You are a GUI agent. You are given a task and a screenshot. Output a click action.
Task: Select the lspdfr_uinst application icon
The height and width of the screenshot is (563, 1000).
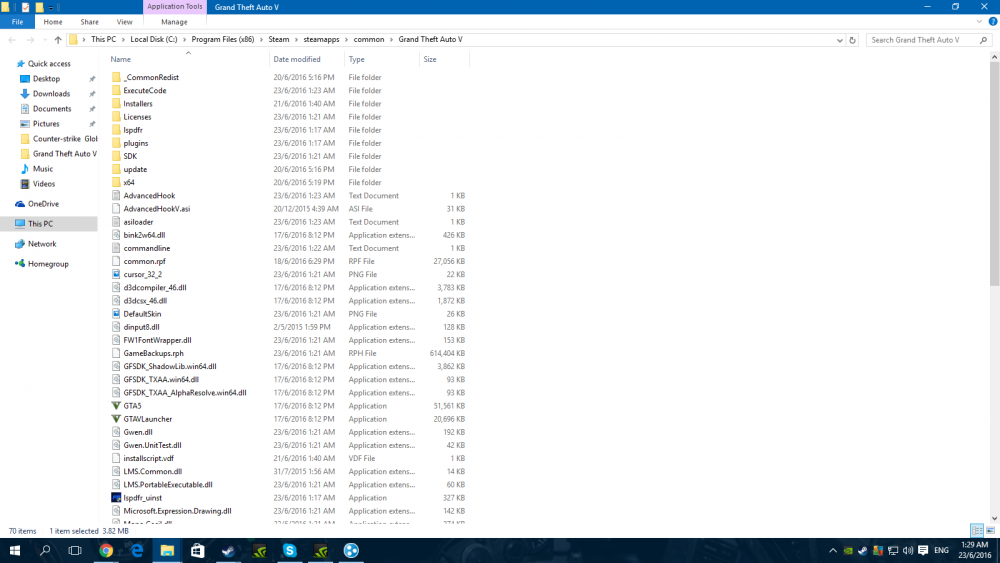tap(116, 498)
